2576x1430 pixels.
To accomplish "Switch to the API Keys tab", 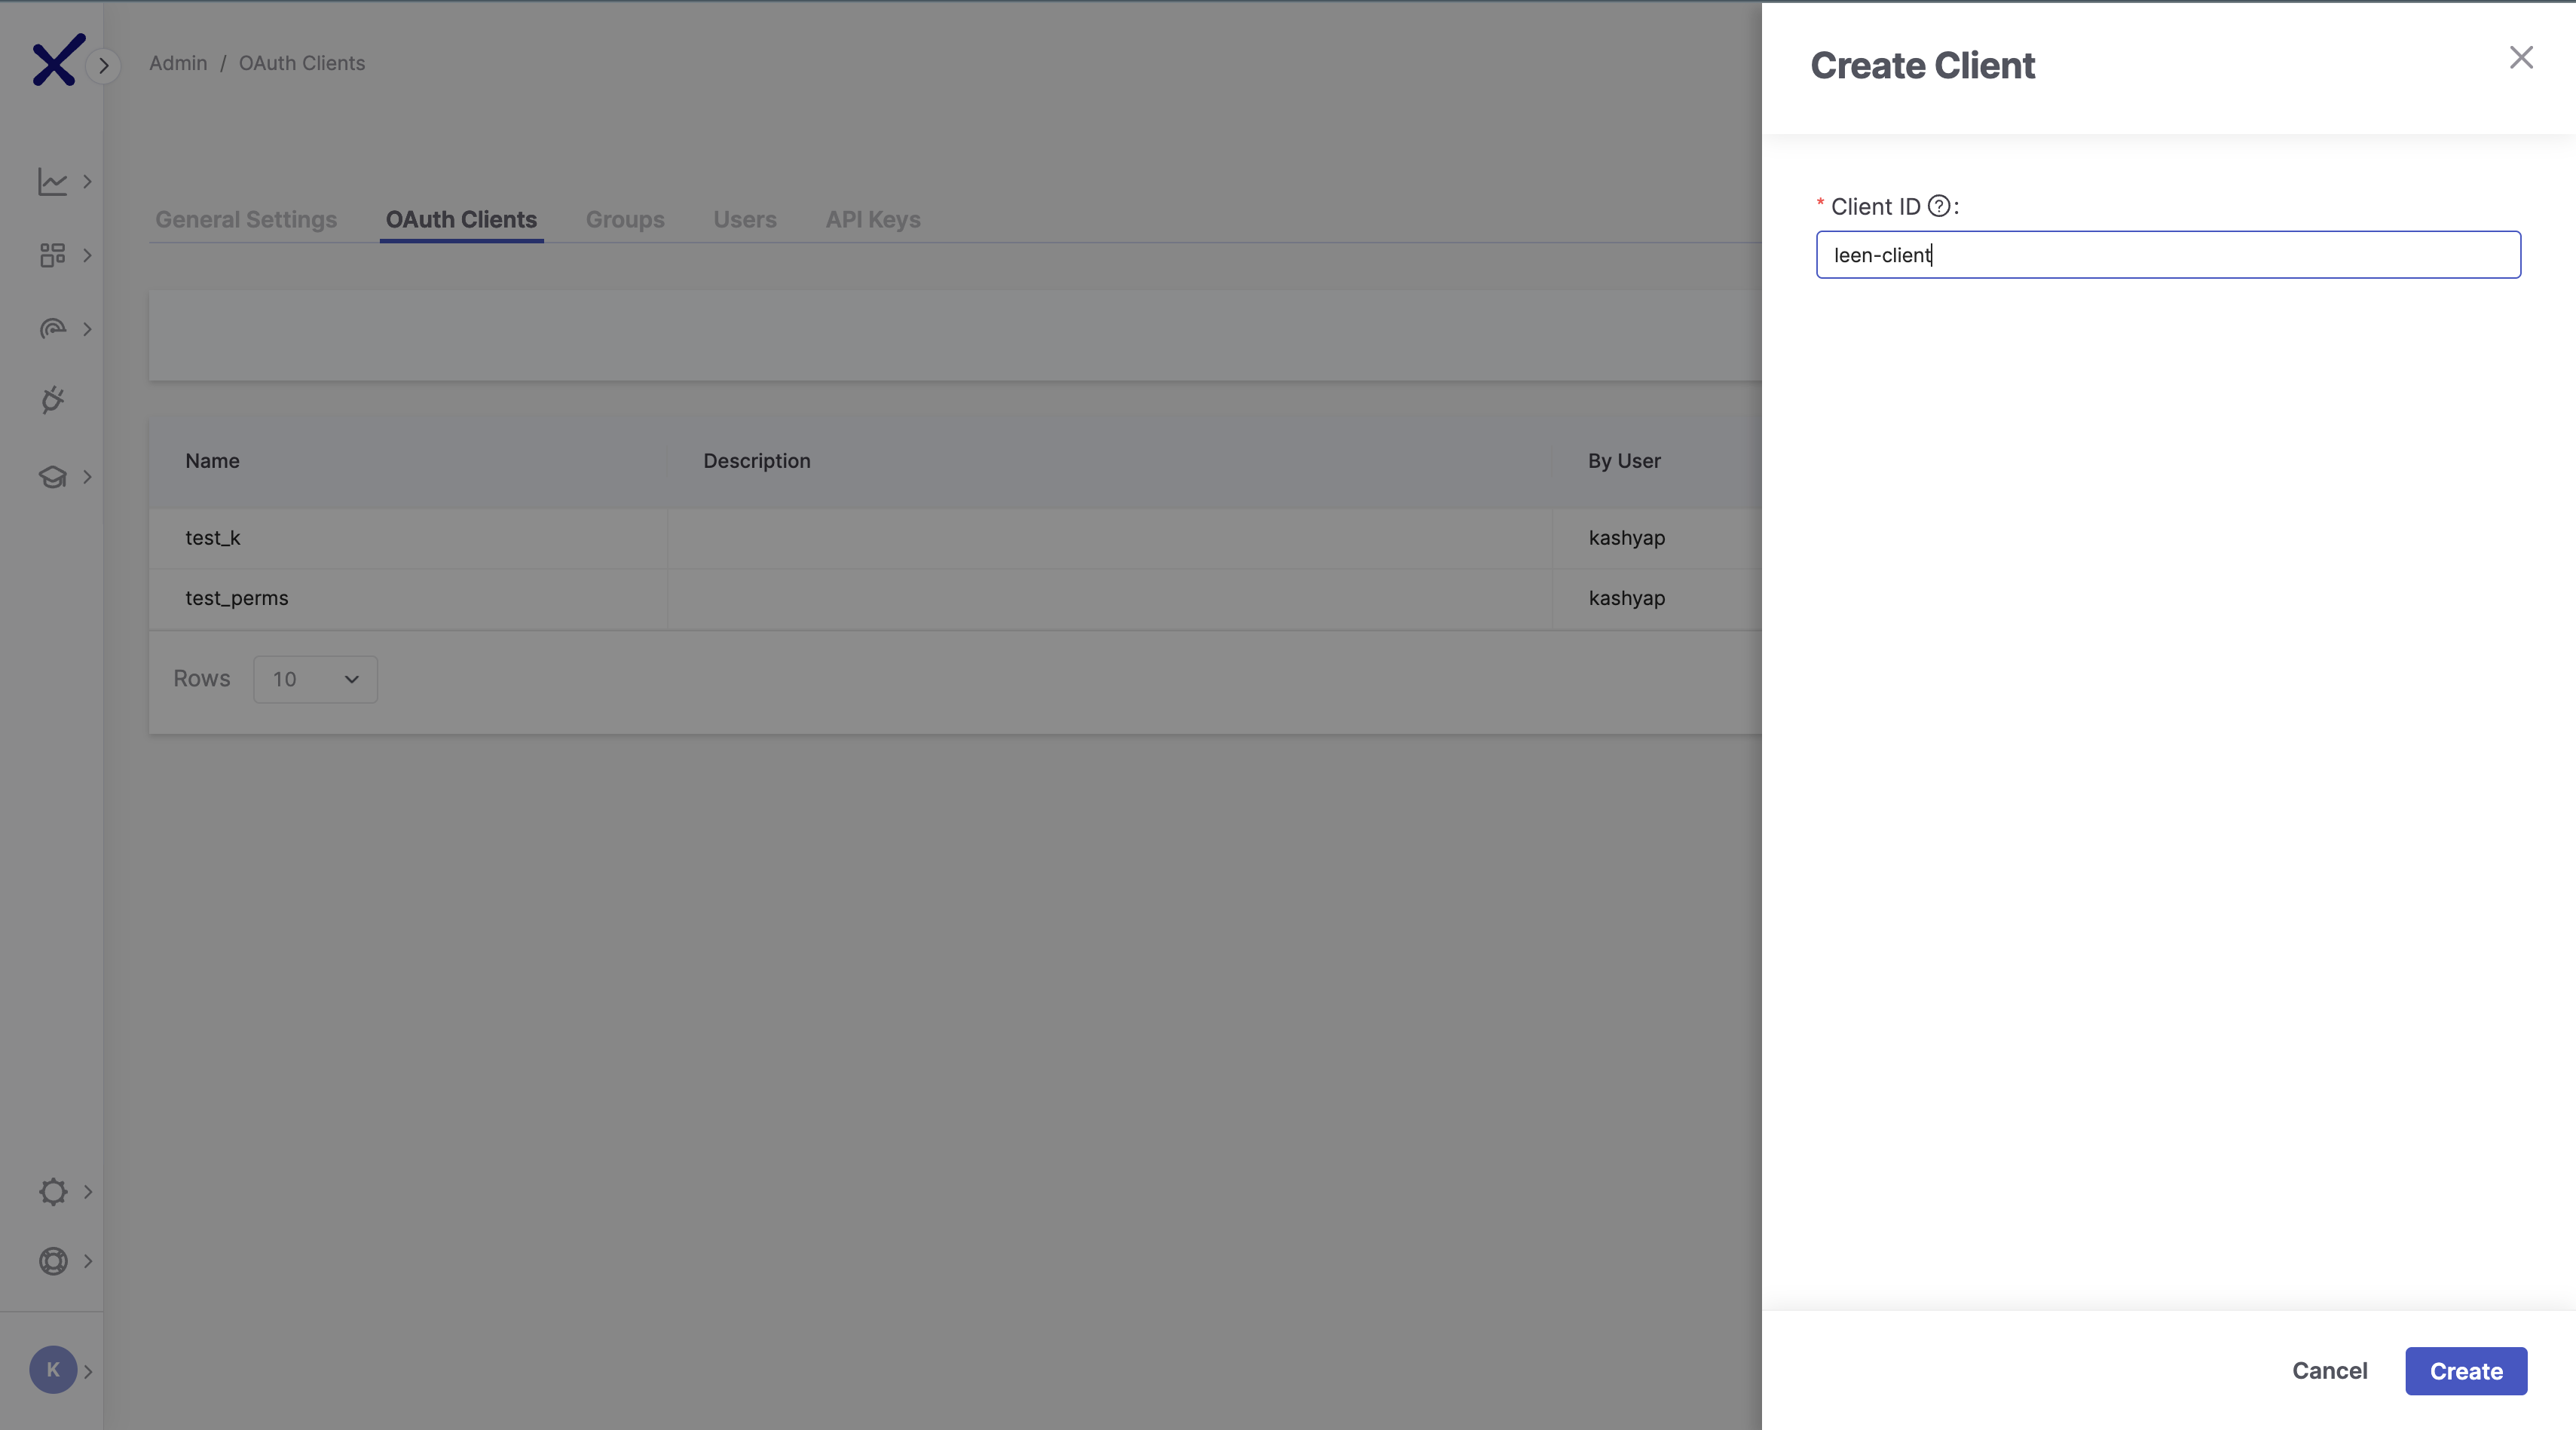I will (x=872, y=219).
